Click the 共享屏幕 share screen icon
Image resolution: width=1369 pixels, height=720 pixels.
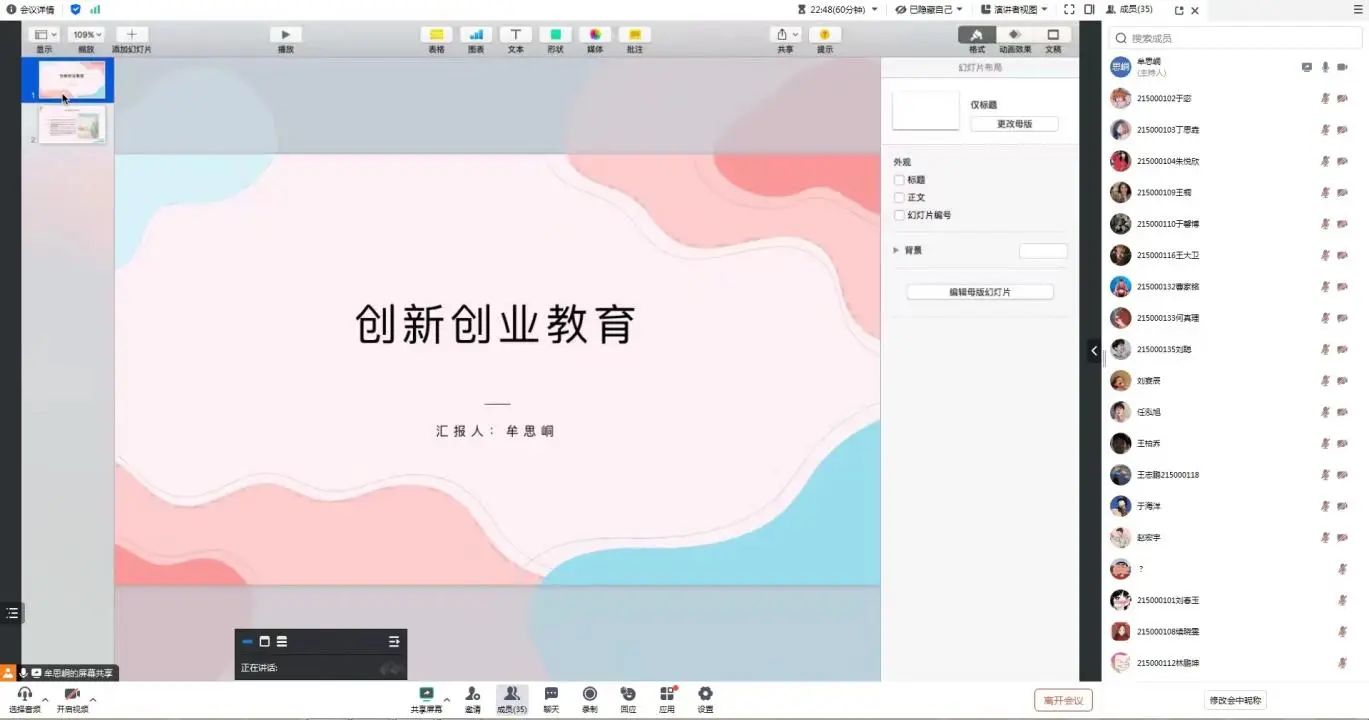click(x=426, y=694)
